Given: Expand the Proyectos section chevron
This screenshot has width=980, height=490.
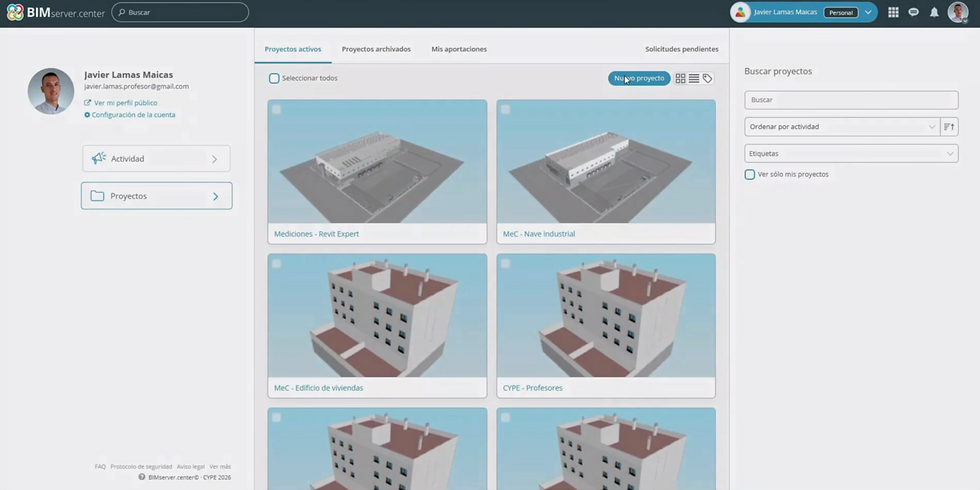Looking at the screenshot, I should (x=216, y=196).
